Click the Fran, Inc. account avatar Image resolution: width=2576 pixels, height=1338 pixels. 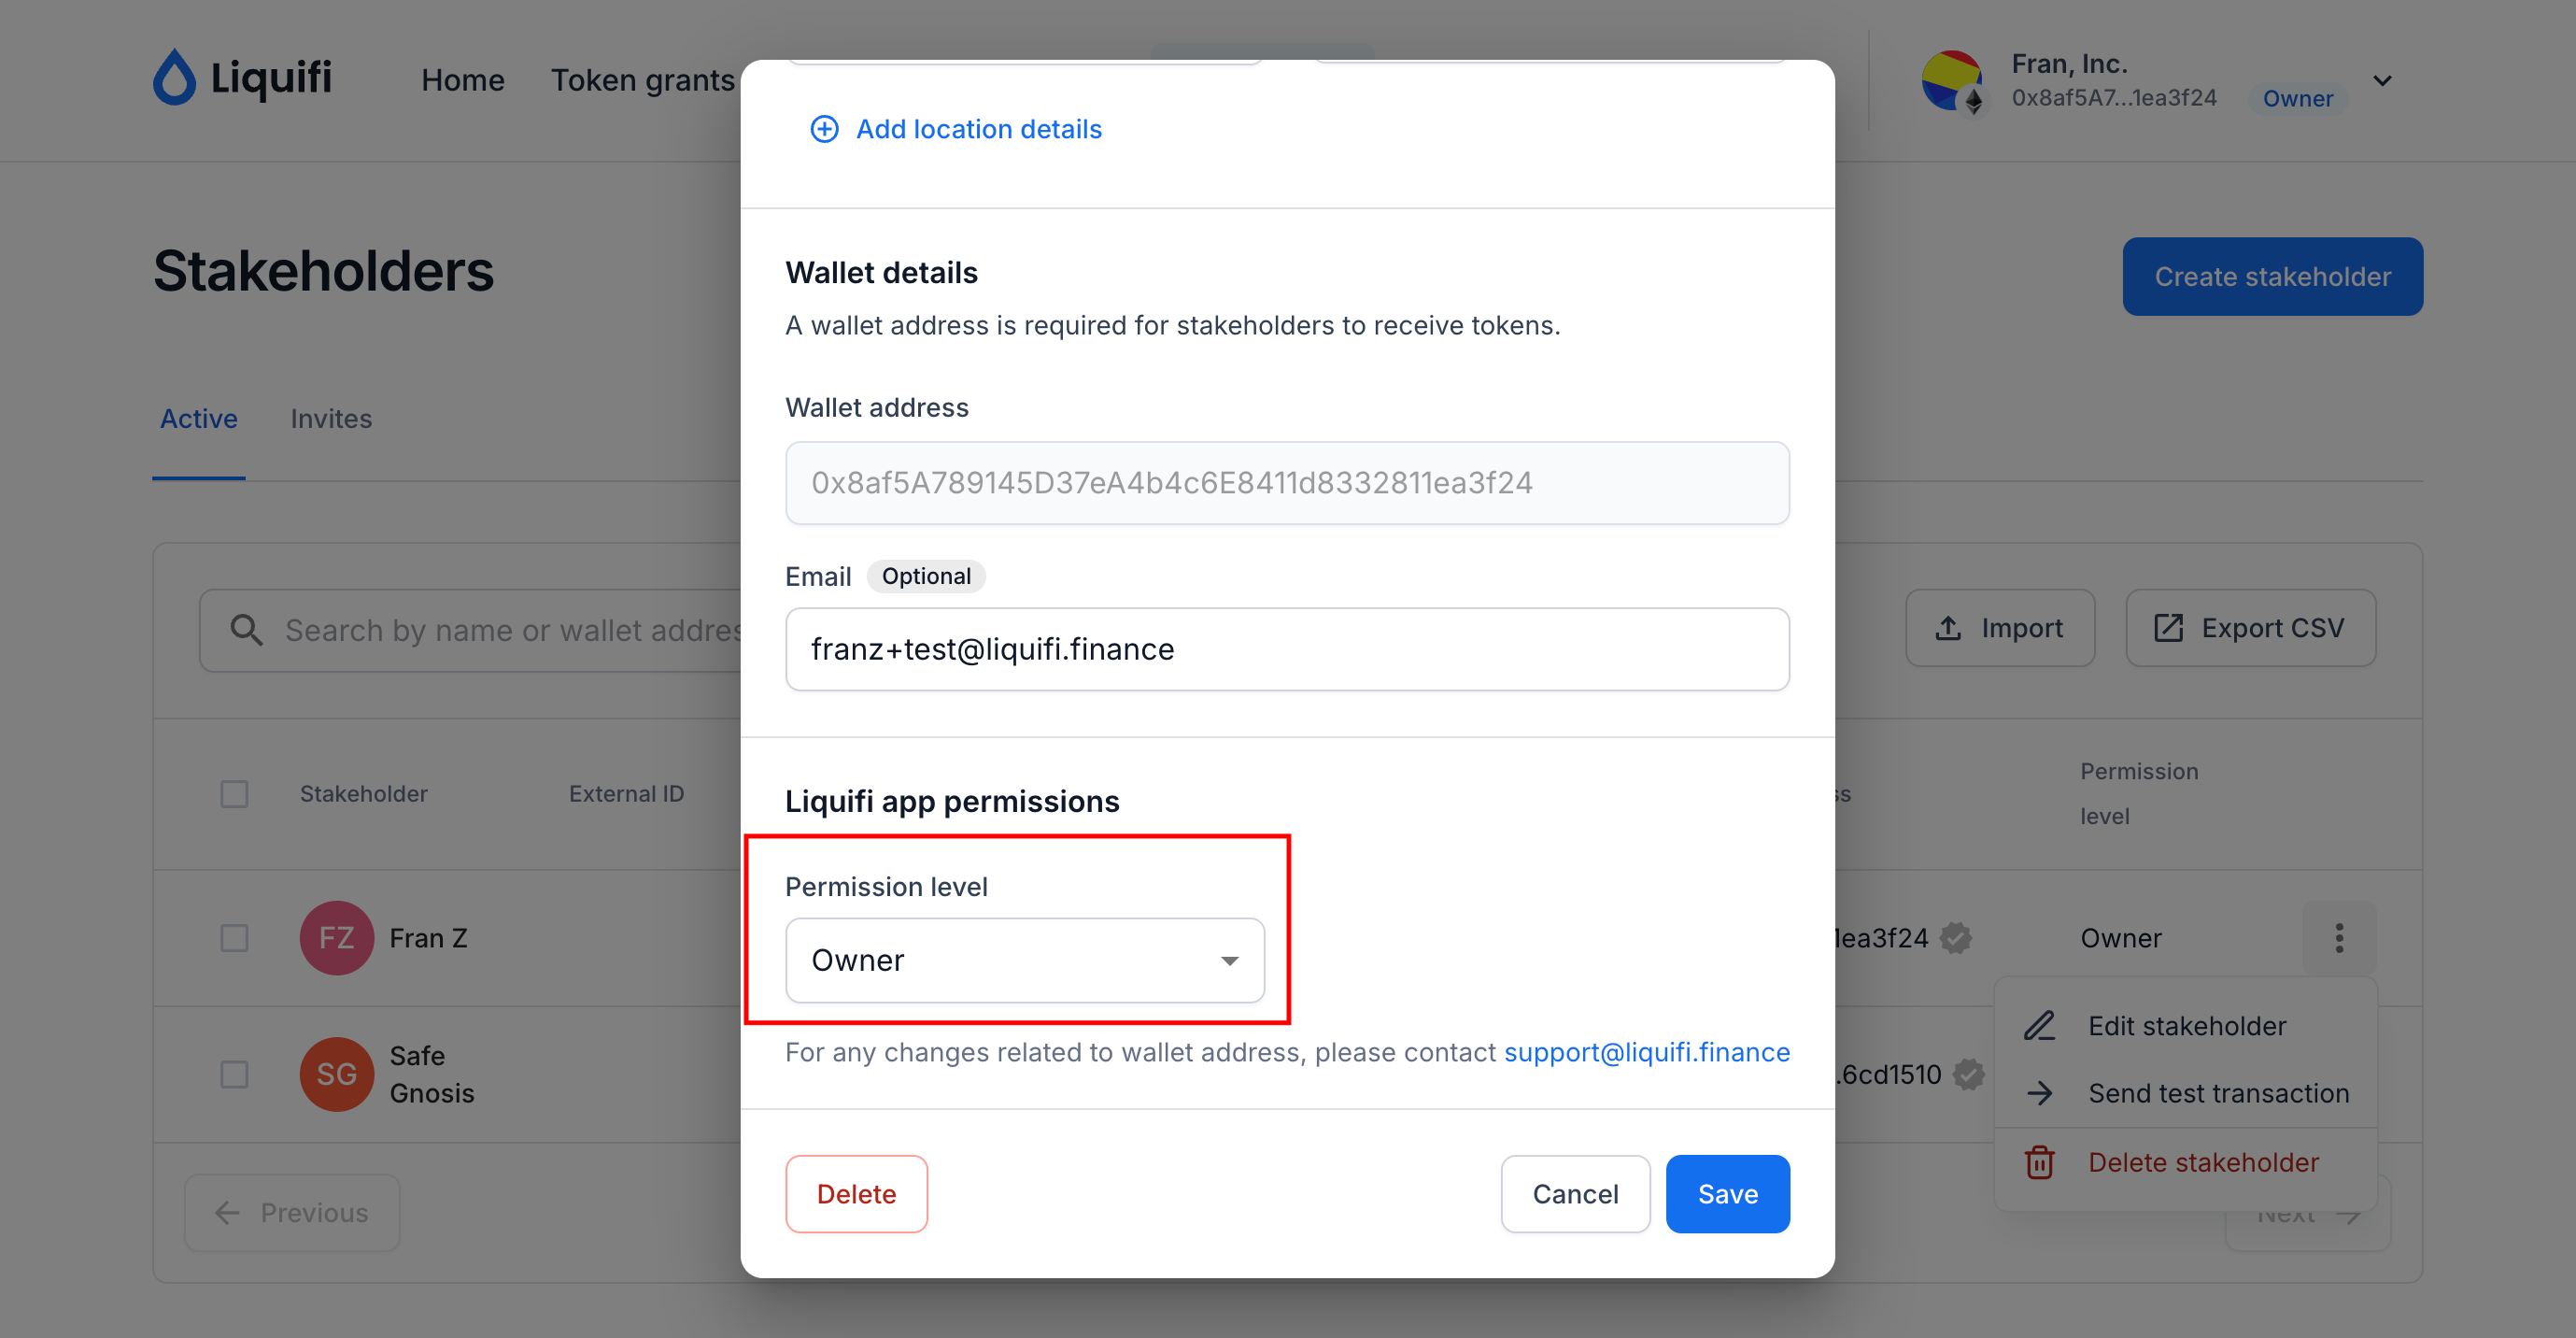tap(1951, 81)
